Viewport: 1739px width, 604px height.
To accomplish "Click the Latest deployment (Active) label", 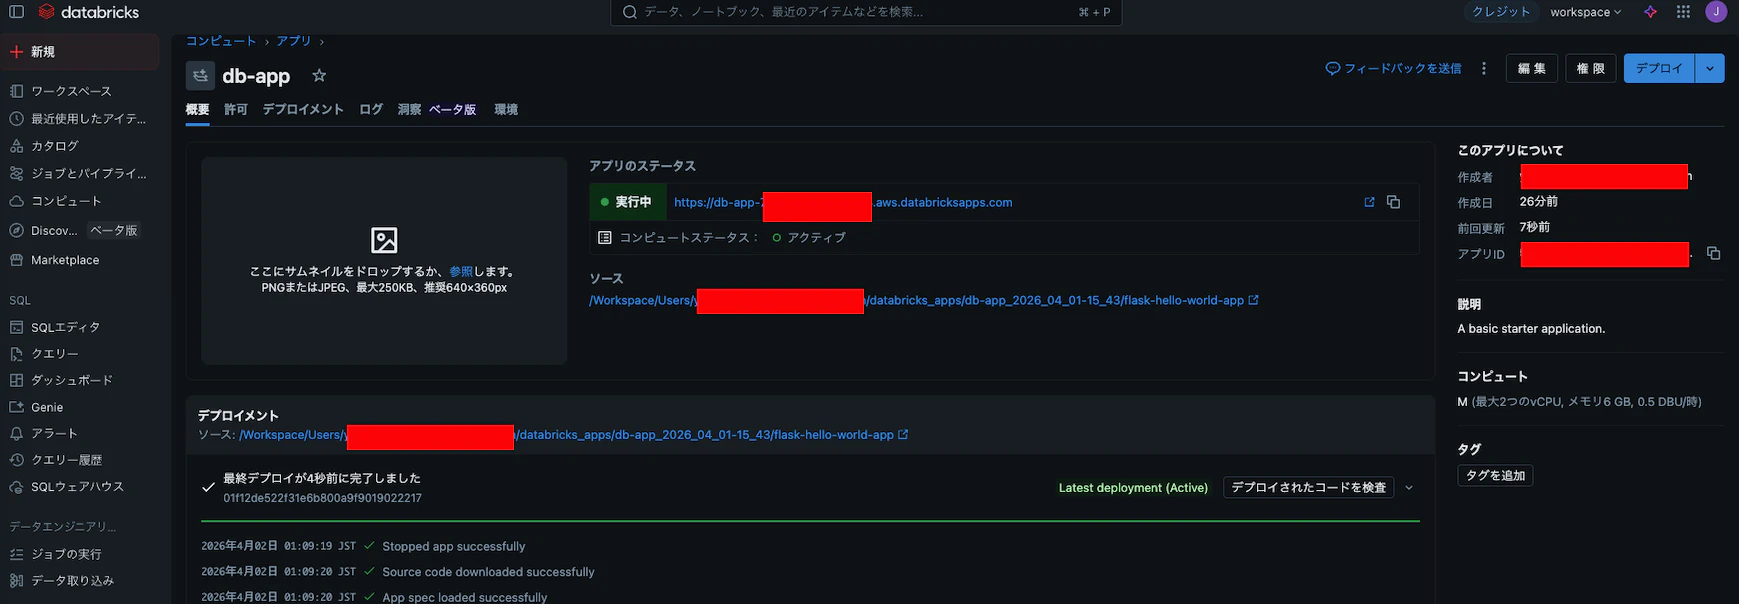I will pos(1133,488).
